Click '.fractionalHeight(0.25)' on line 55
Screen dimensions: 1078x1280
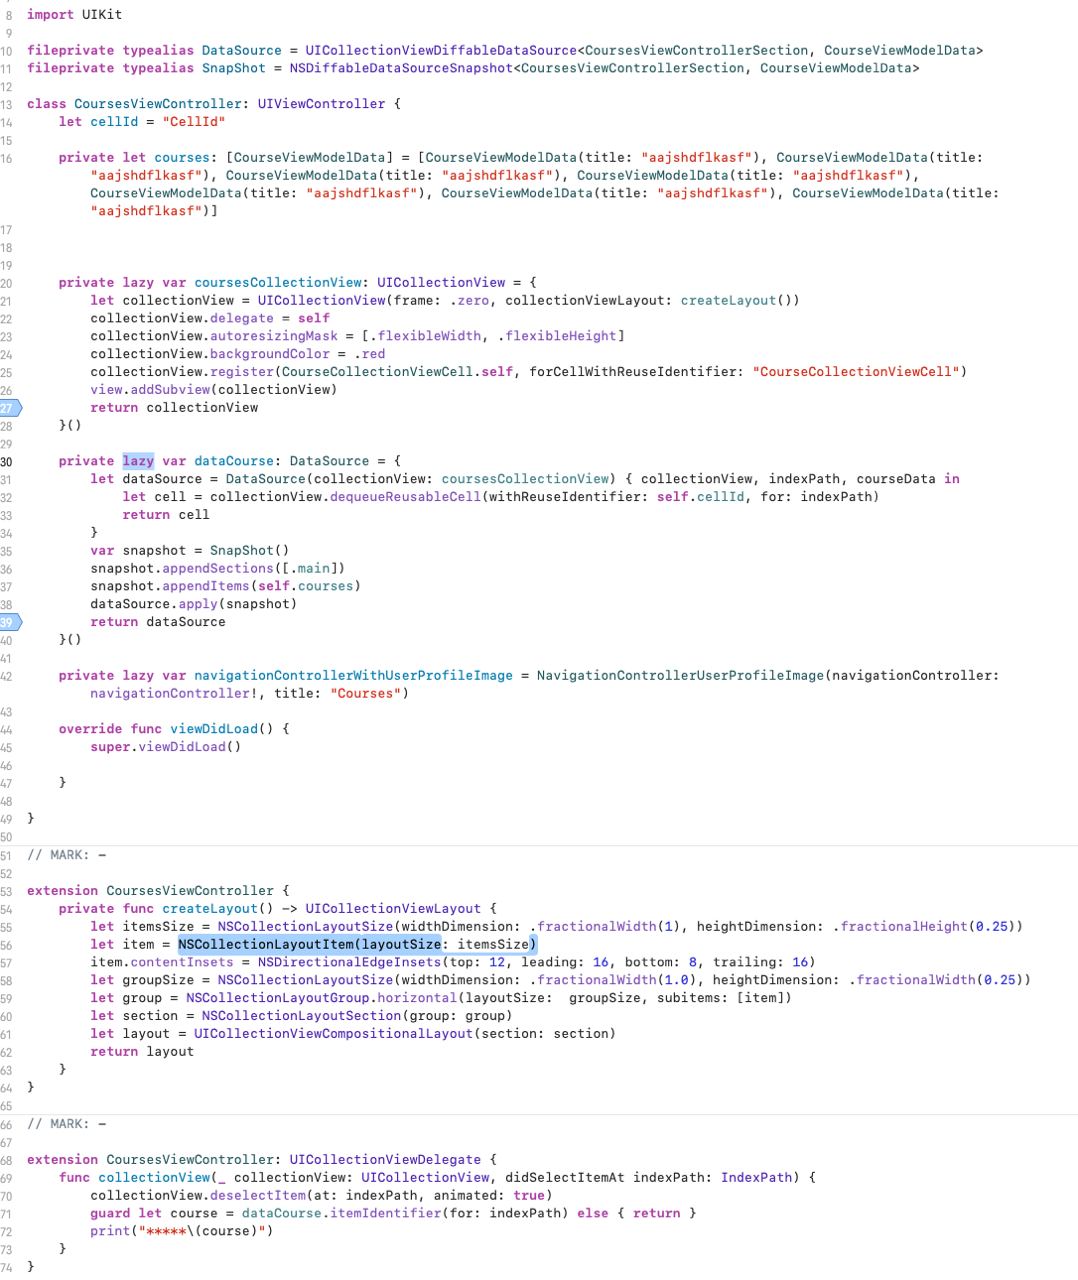point(924,927)
